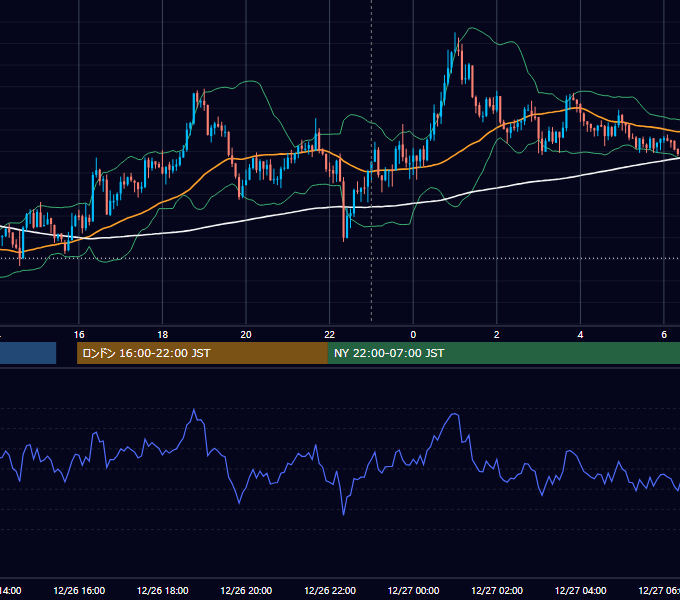Click the NY 22:00-07:00 JST session bar
680x600 pixels.
(x=503, y=353)
